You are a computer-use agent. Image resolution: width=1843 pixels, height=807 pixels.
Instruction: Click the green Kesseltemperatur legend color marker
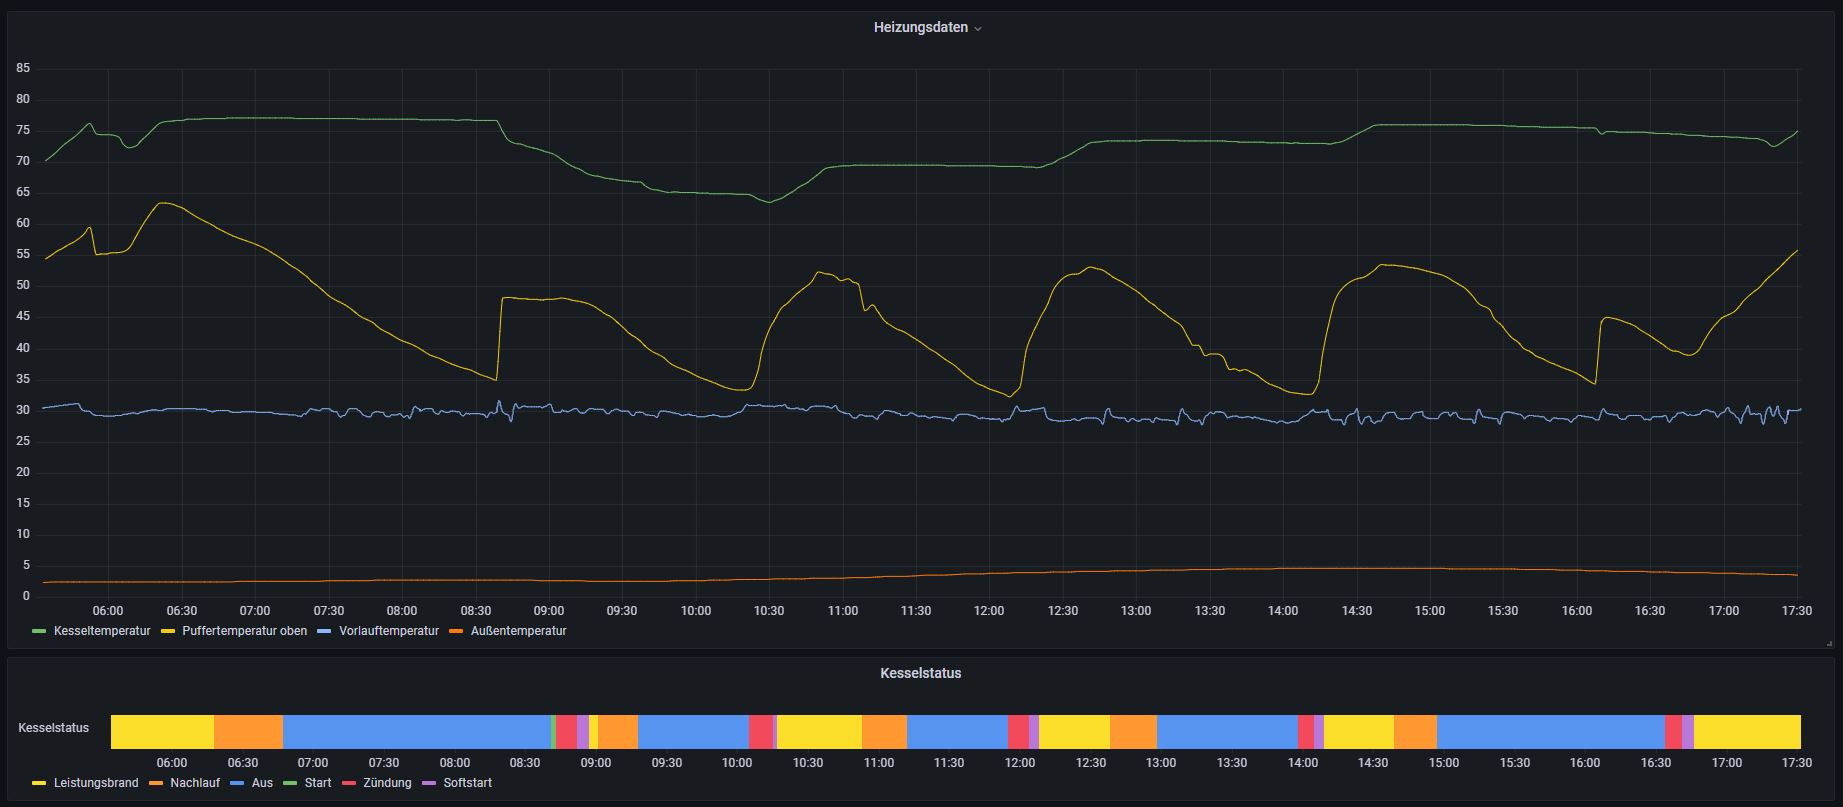tap(40, 631)
